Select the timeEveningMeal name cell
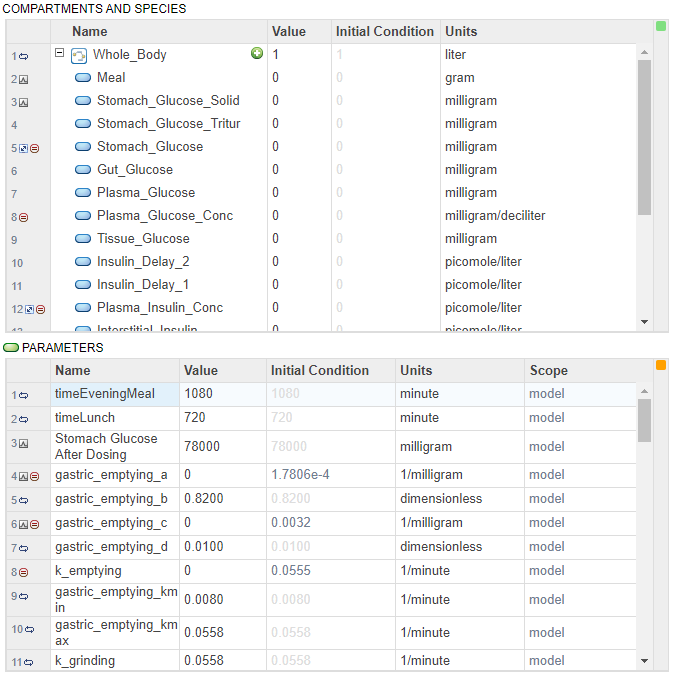The width and height of the screenshot is (674, 674). (x=115, y=394)
